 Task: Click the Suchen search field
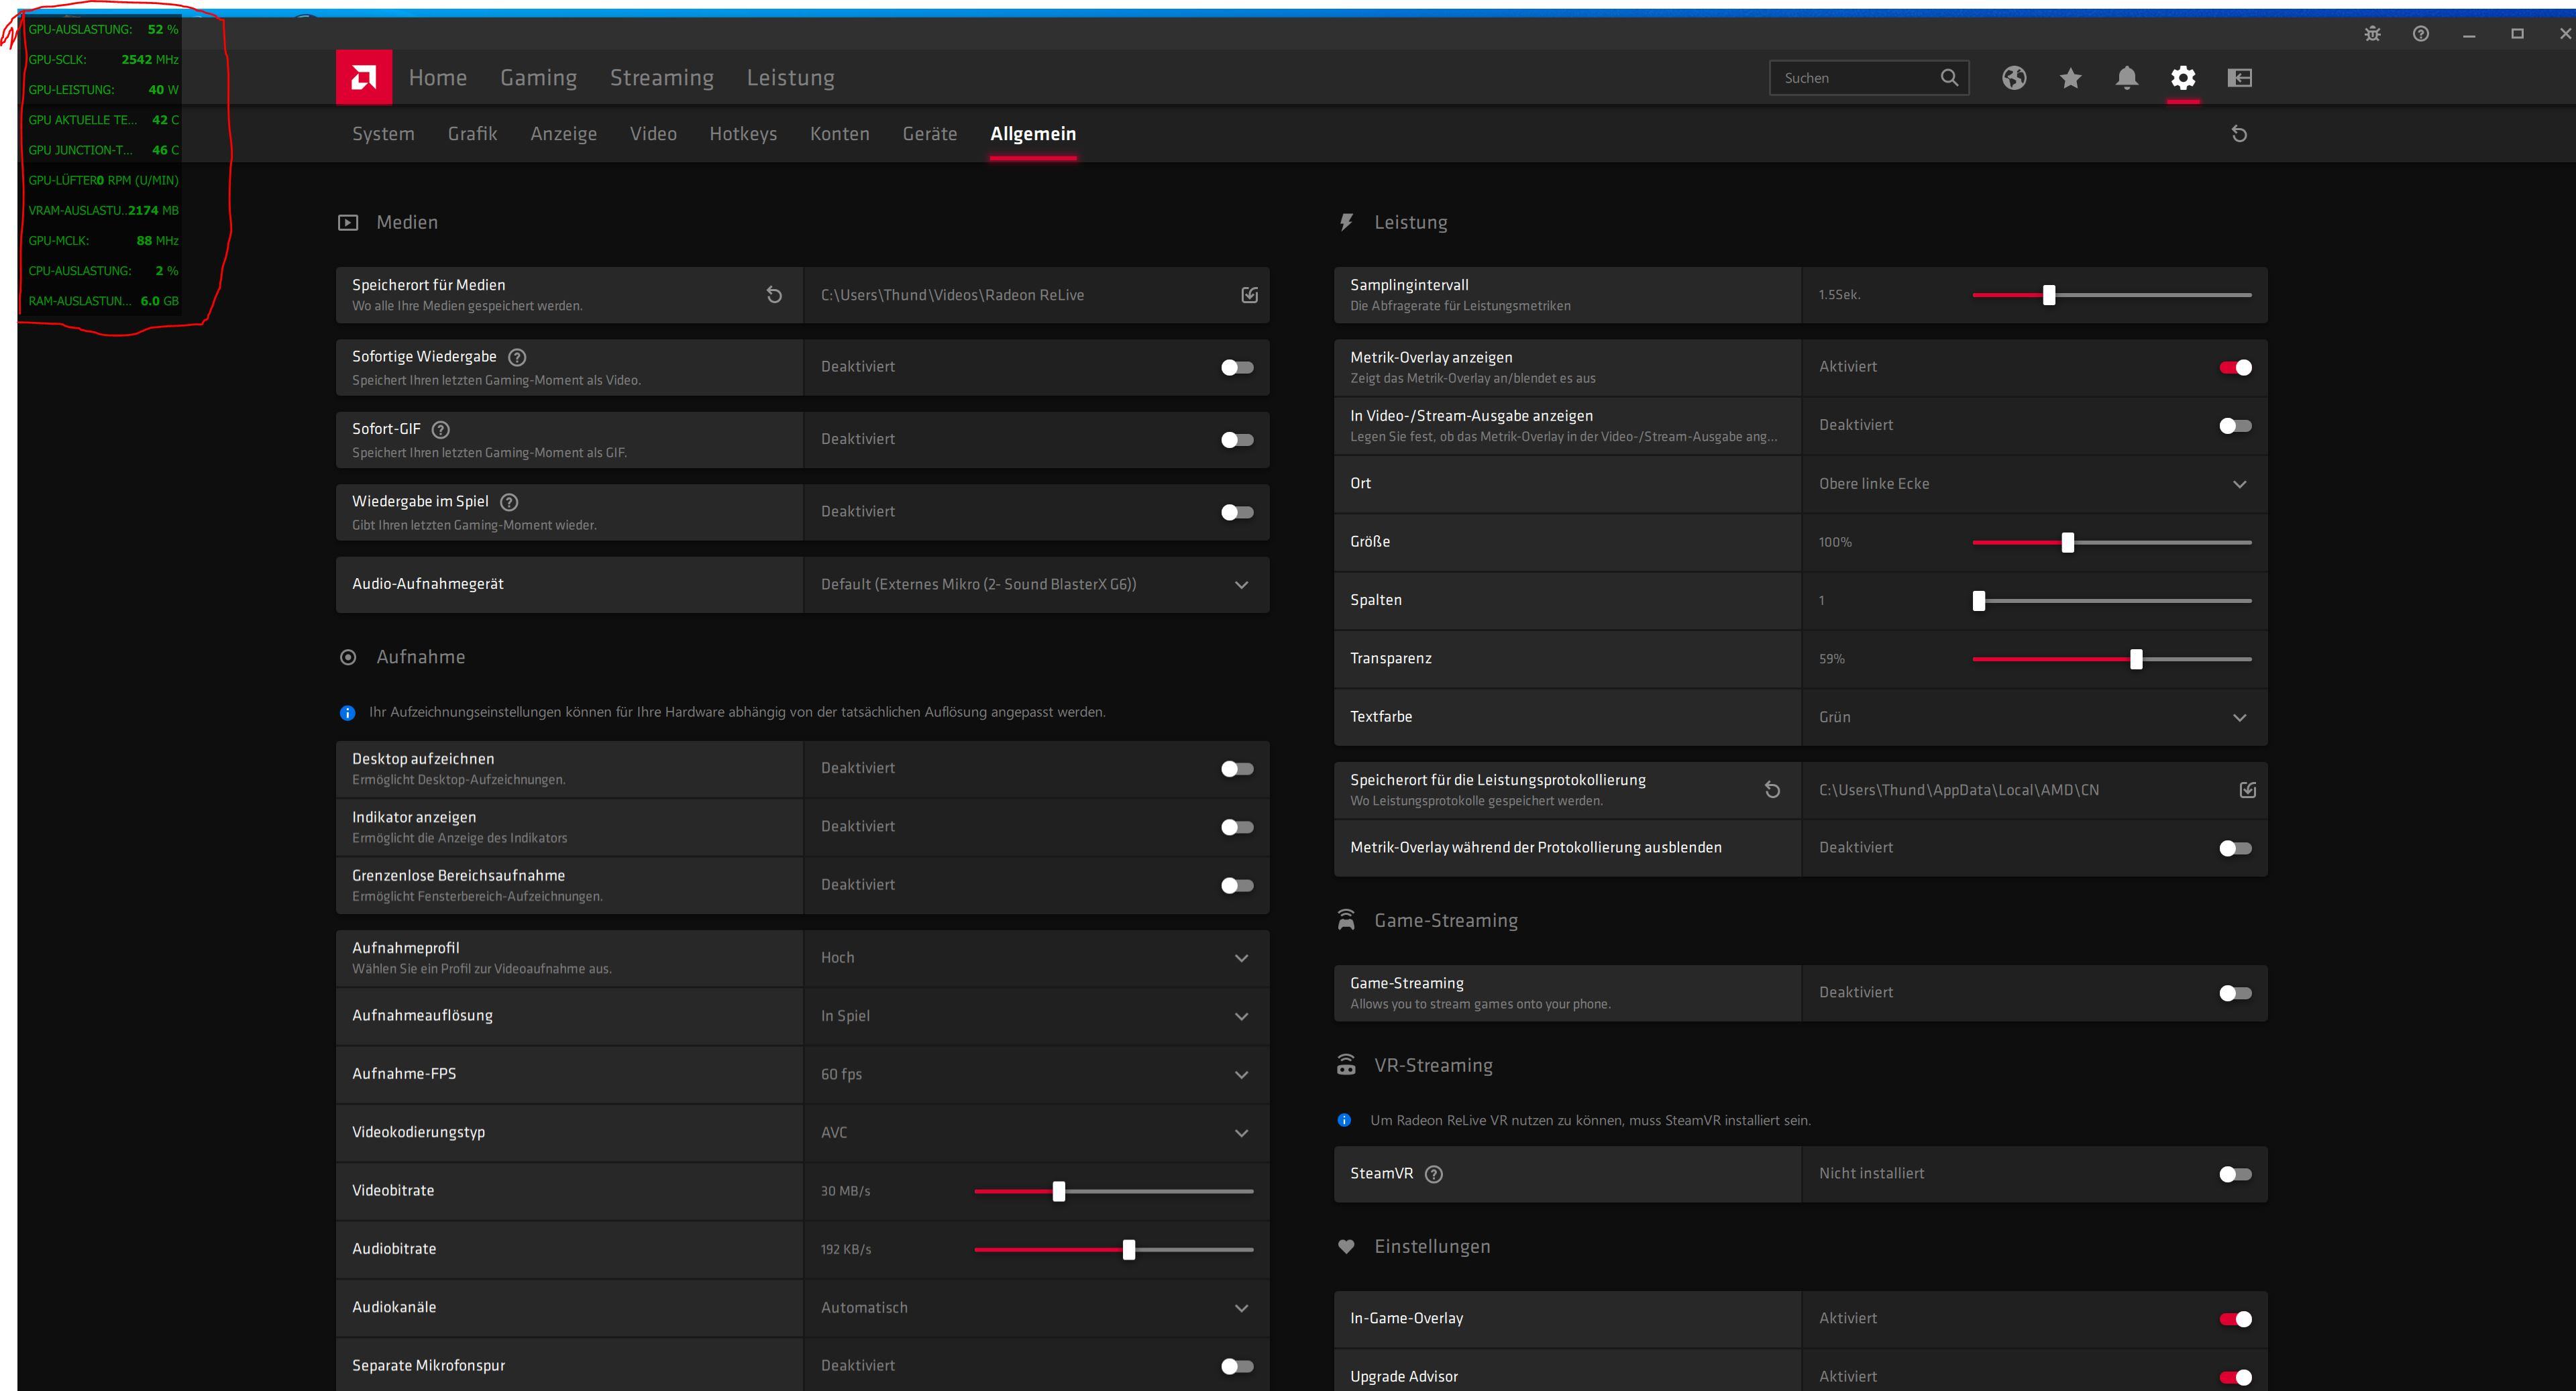pyautogui.click(x=1868, y=78)
